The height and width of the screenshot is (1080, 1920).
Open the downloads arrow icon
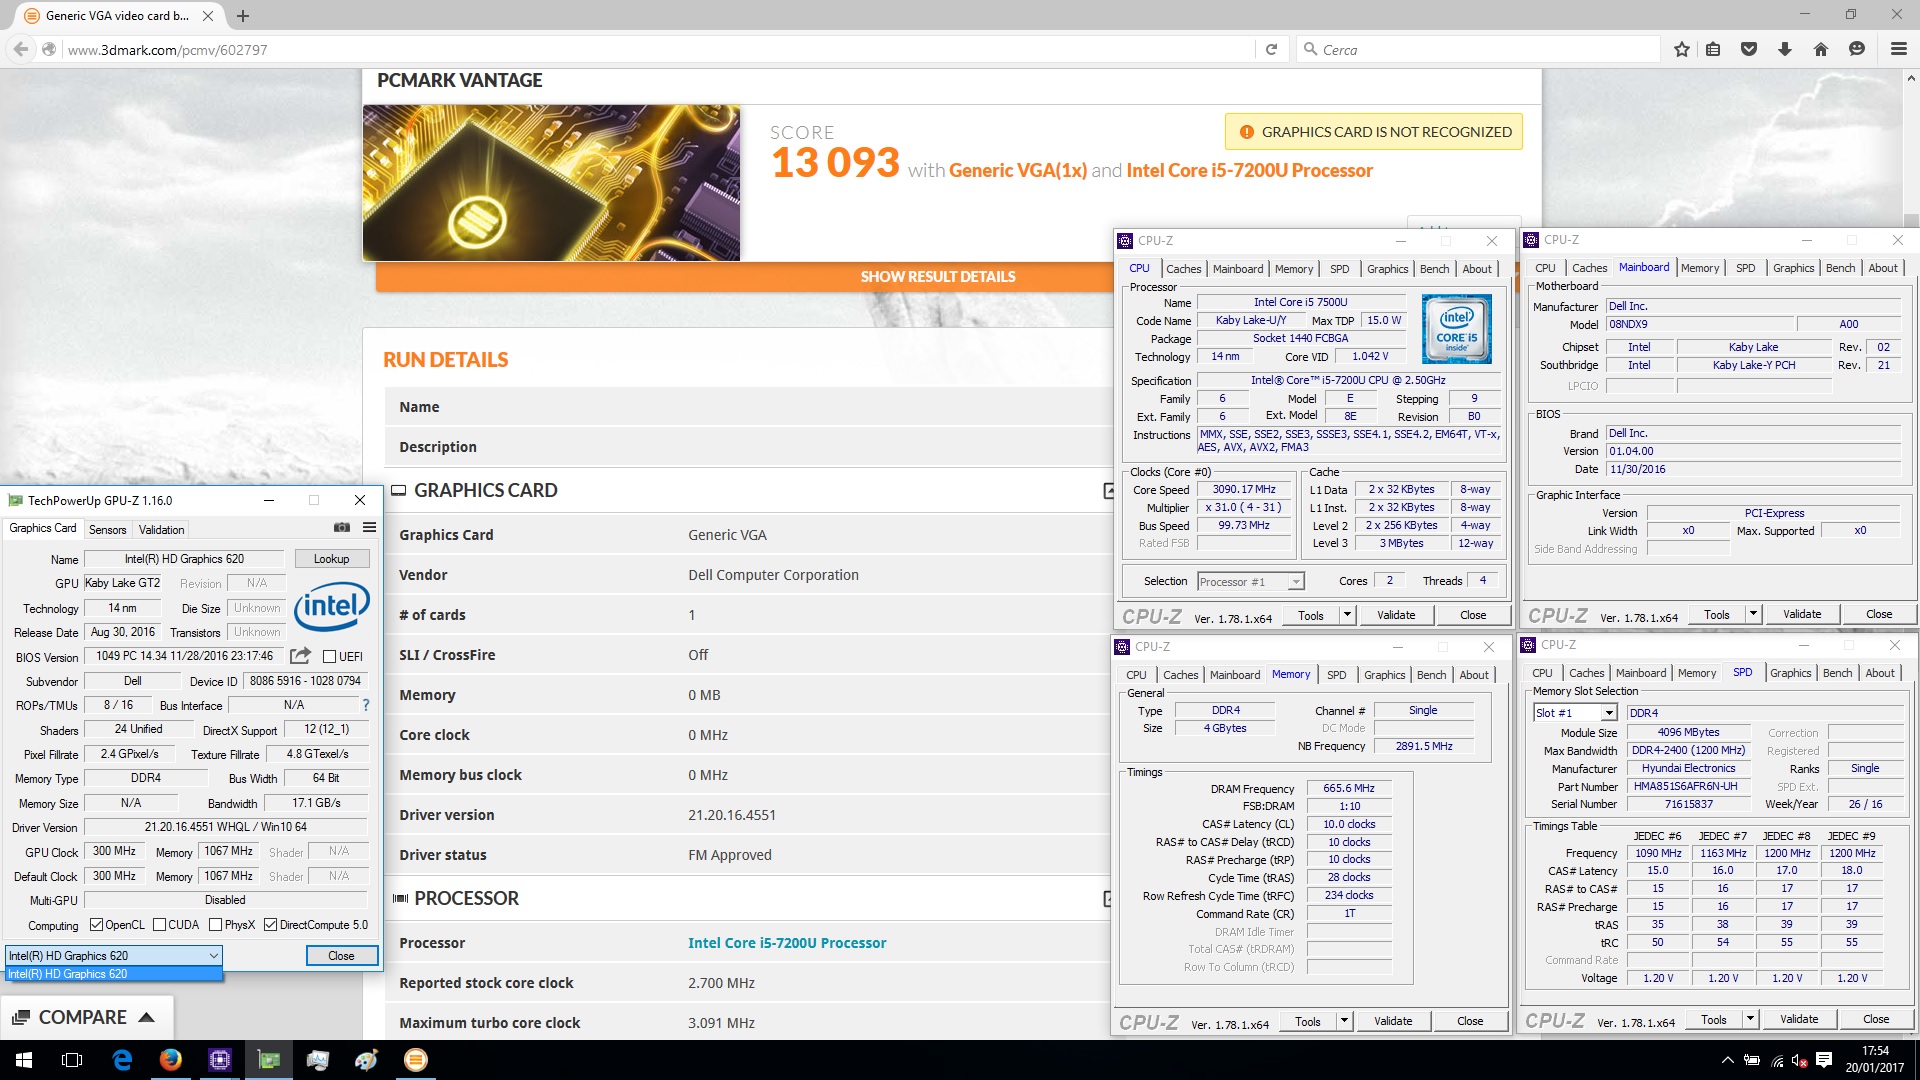click(1785, 49)
